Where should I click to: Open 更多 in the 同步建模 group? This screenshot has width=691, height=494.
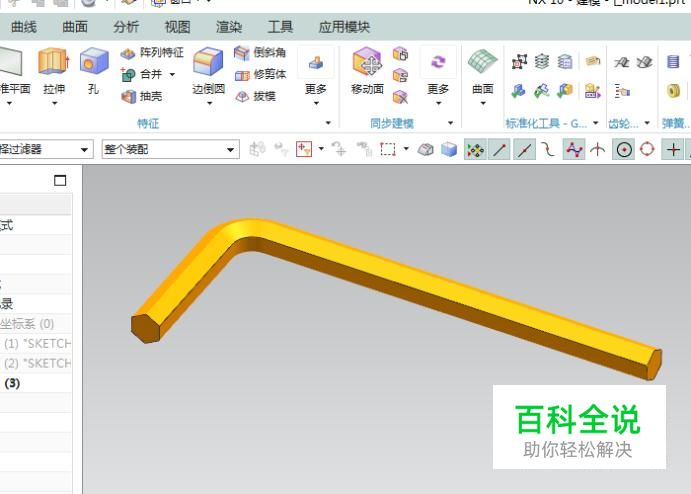pyautogui.click(x=438, y=75)
